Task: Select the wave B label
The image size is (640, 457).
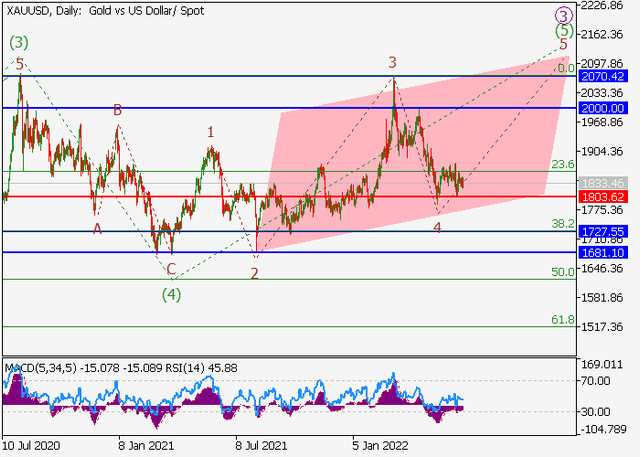Action: (x=117, y=110)
